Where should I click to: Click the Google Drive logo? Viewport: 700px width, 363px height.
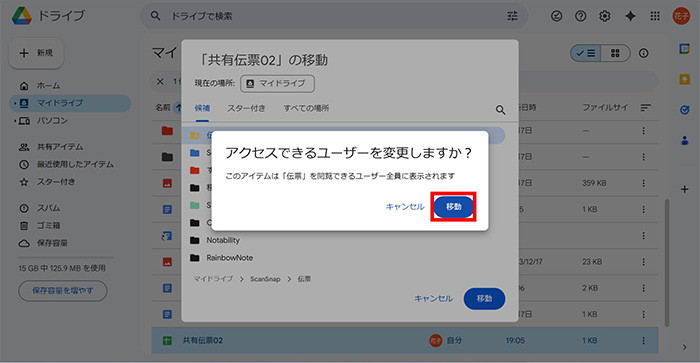21,16
